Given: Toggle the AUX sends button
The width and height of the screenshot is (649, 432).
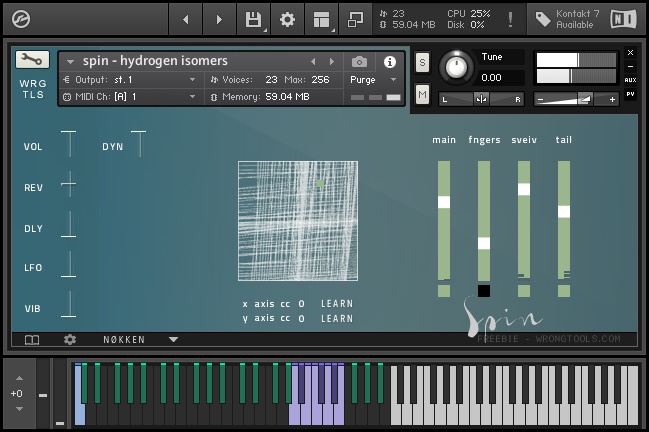Looking at the screenshot, I should tap(630, 80).
